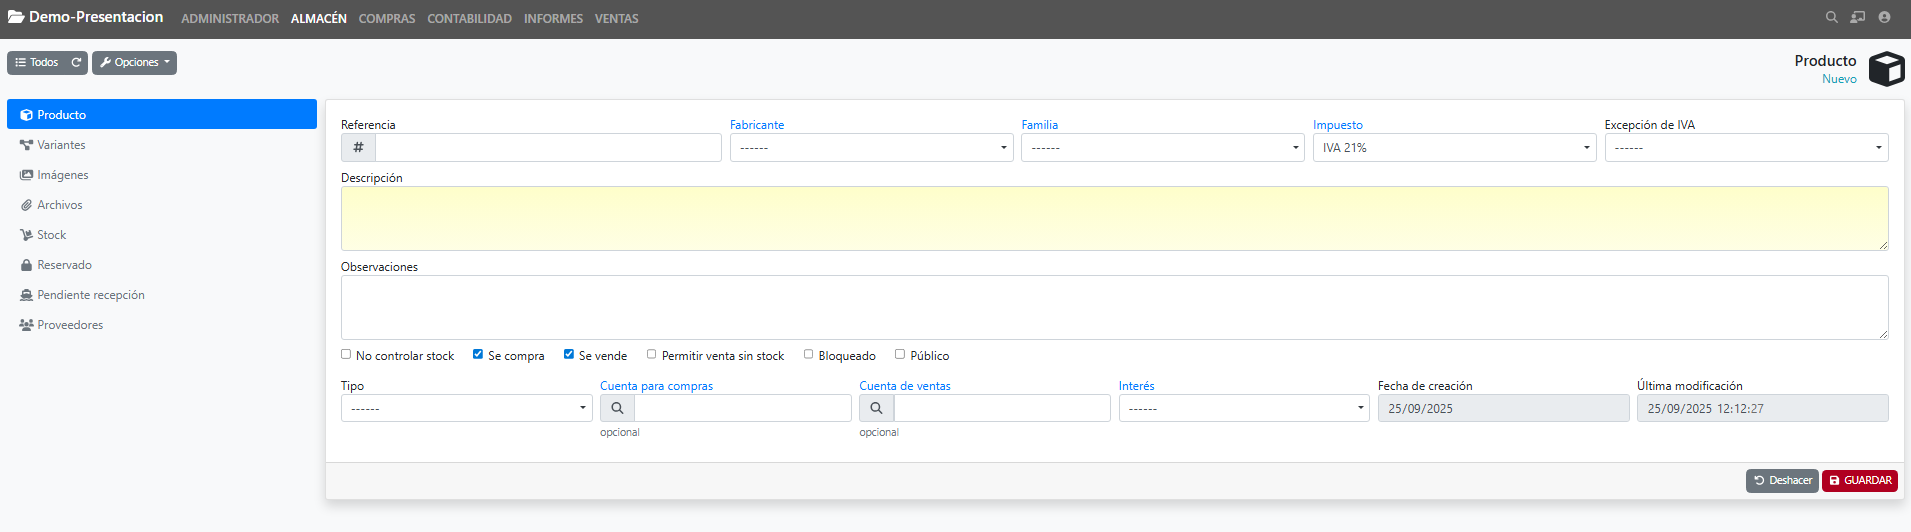Open the Opciones dropdown button
This screenshot has height=532, width=1911.
pyautogui.click(x=135, y=63)
